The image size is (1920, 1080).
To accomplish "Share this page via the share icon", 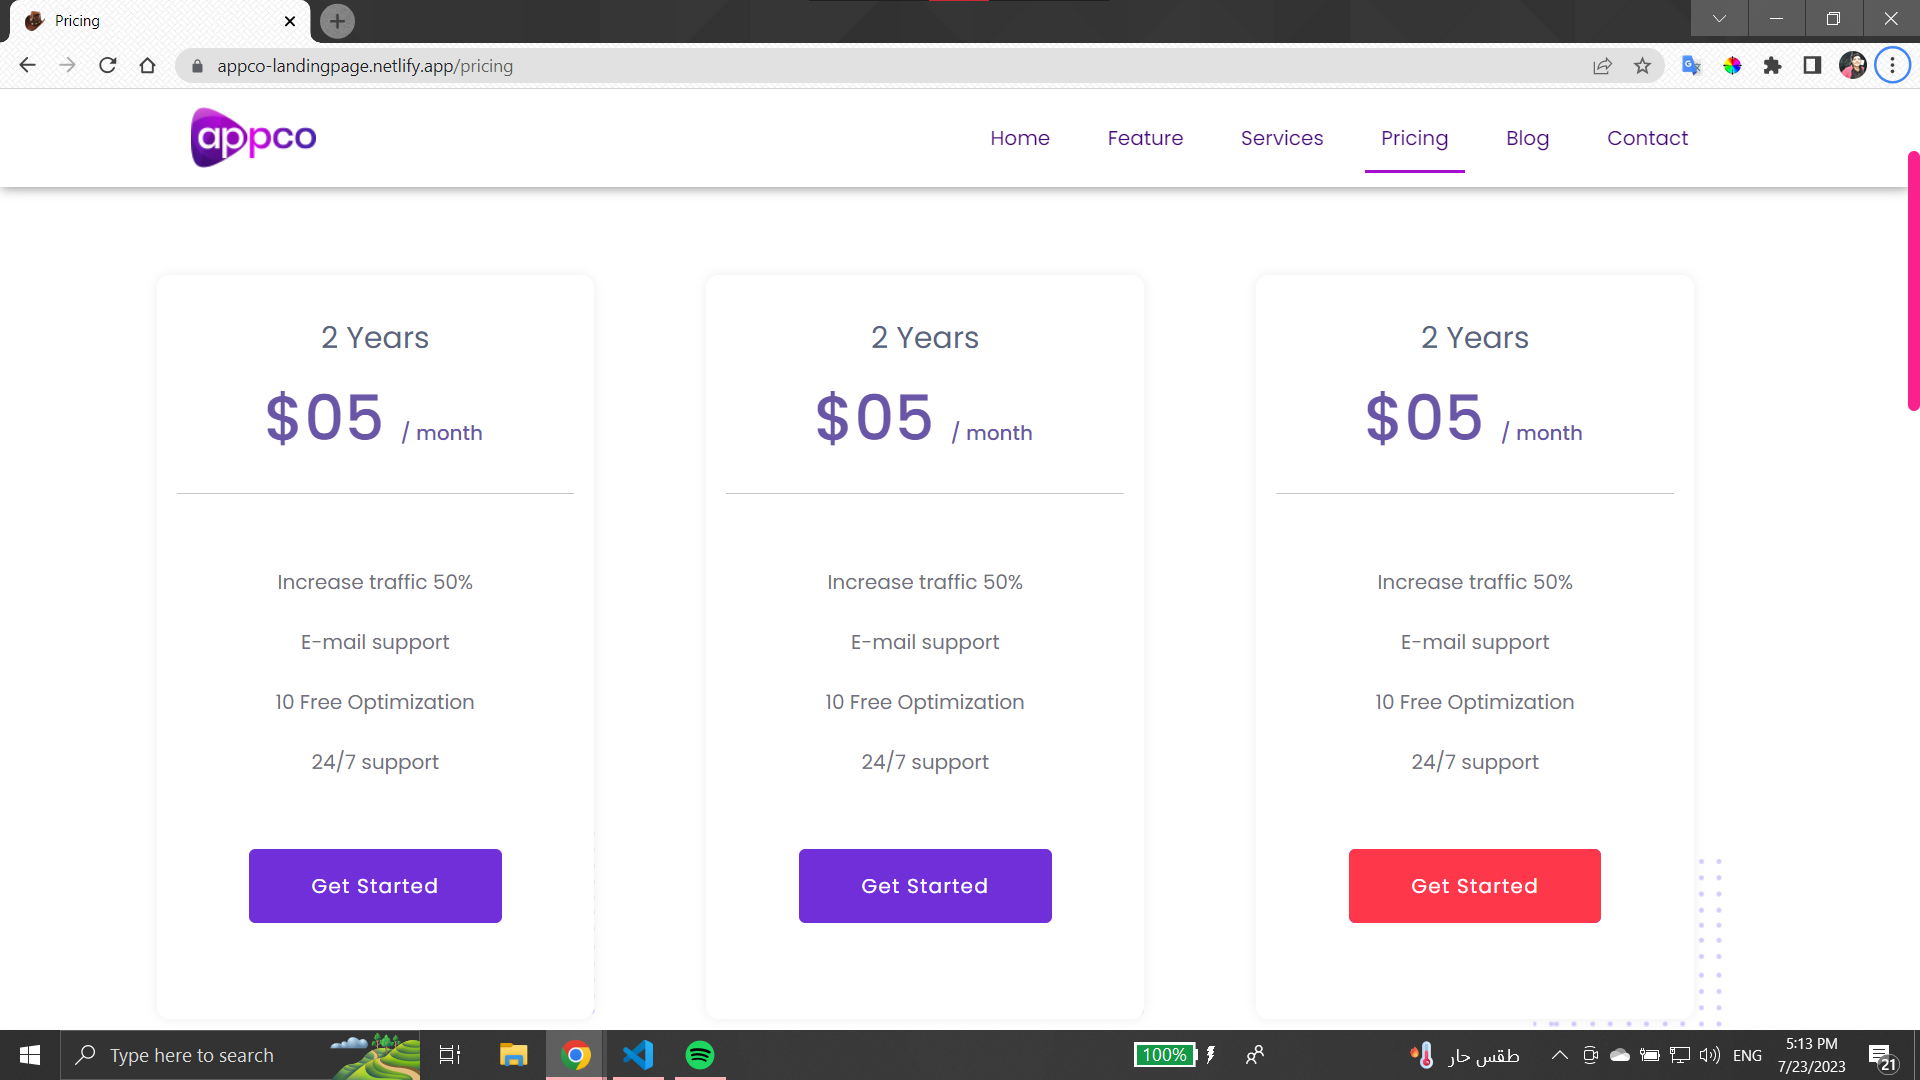I will pyautogui.click(x=1602, y=66).
